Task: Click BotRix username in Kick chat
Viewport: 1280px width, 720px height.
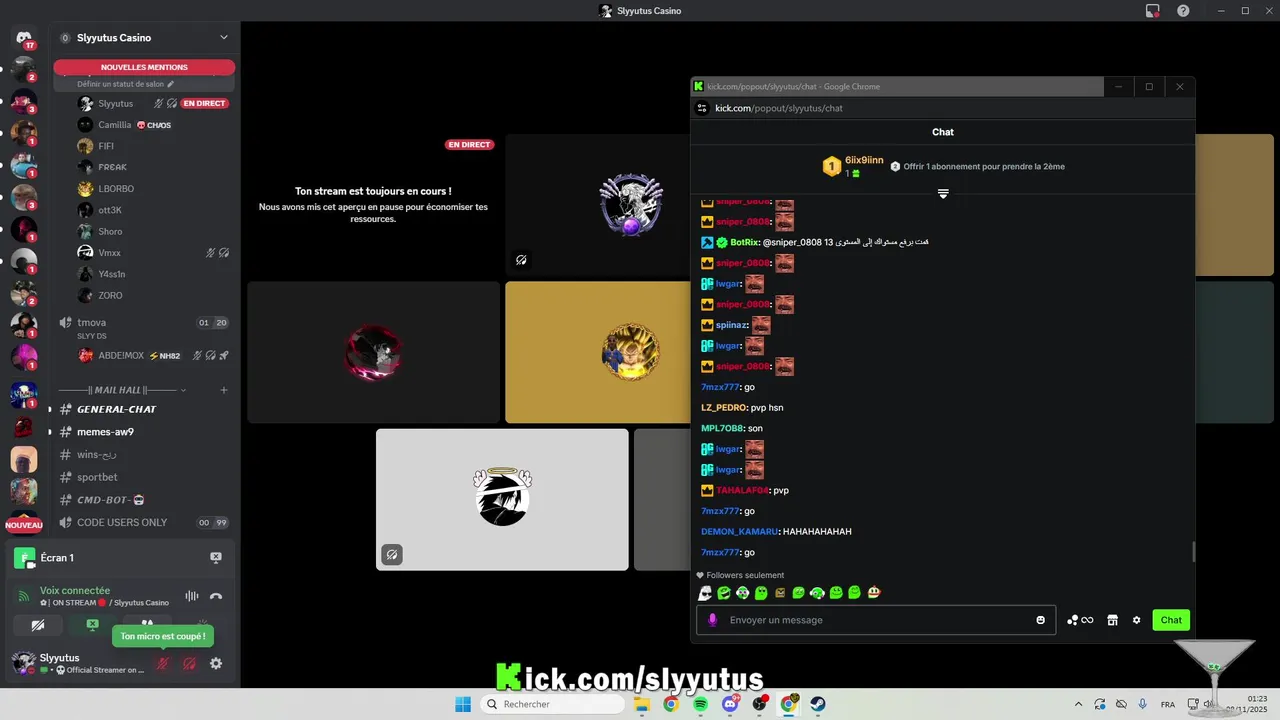Action: click(x=744, y=242)
